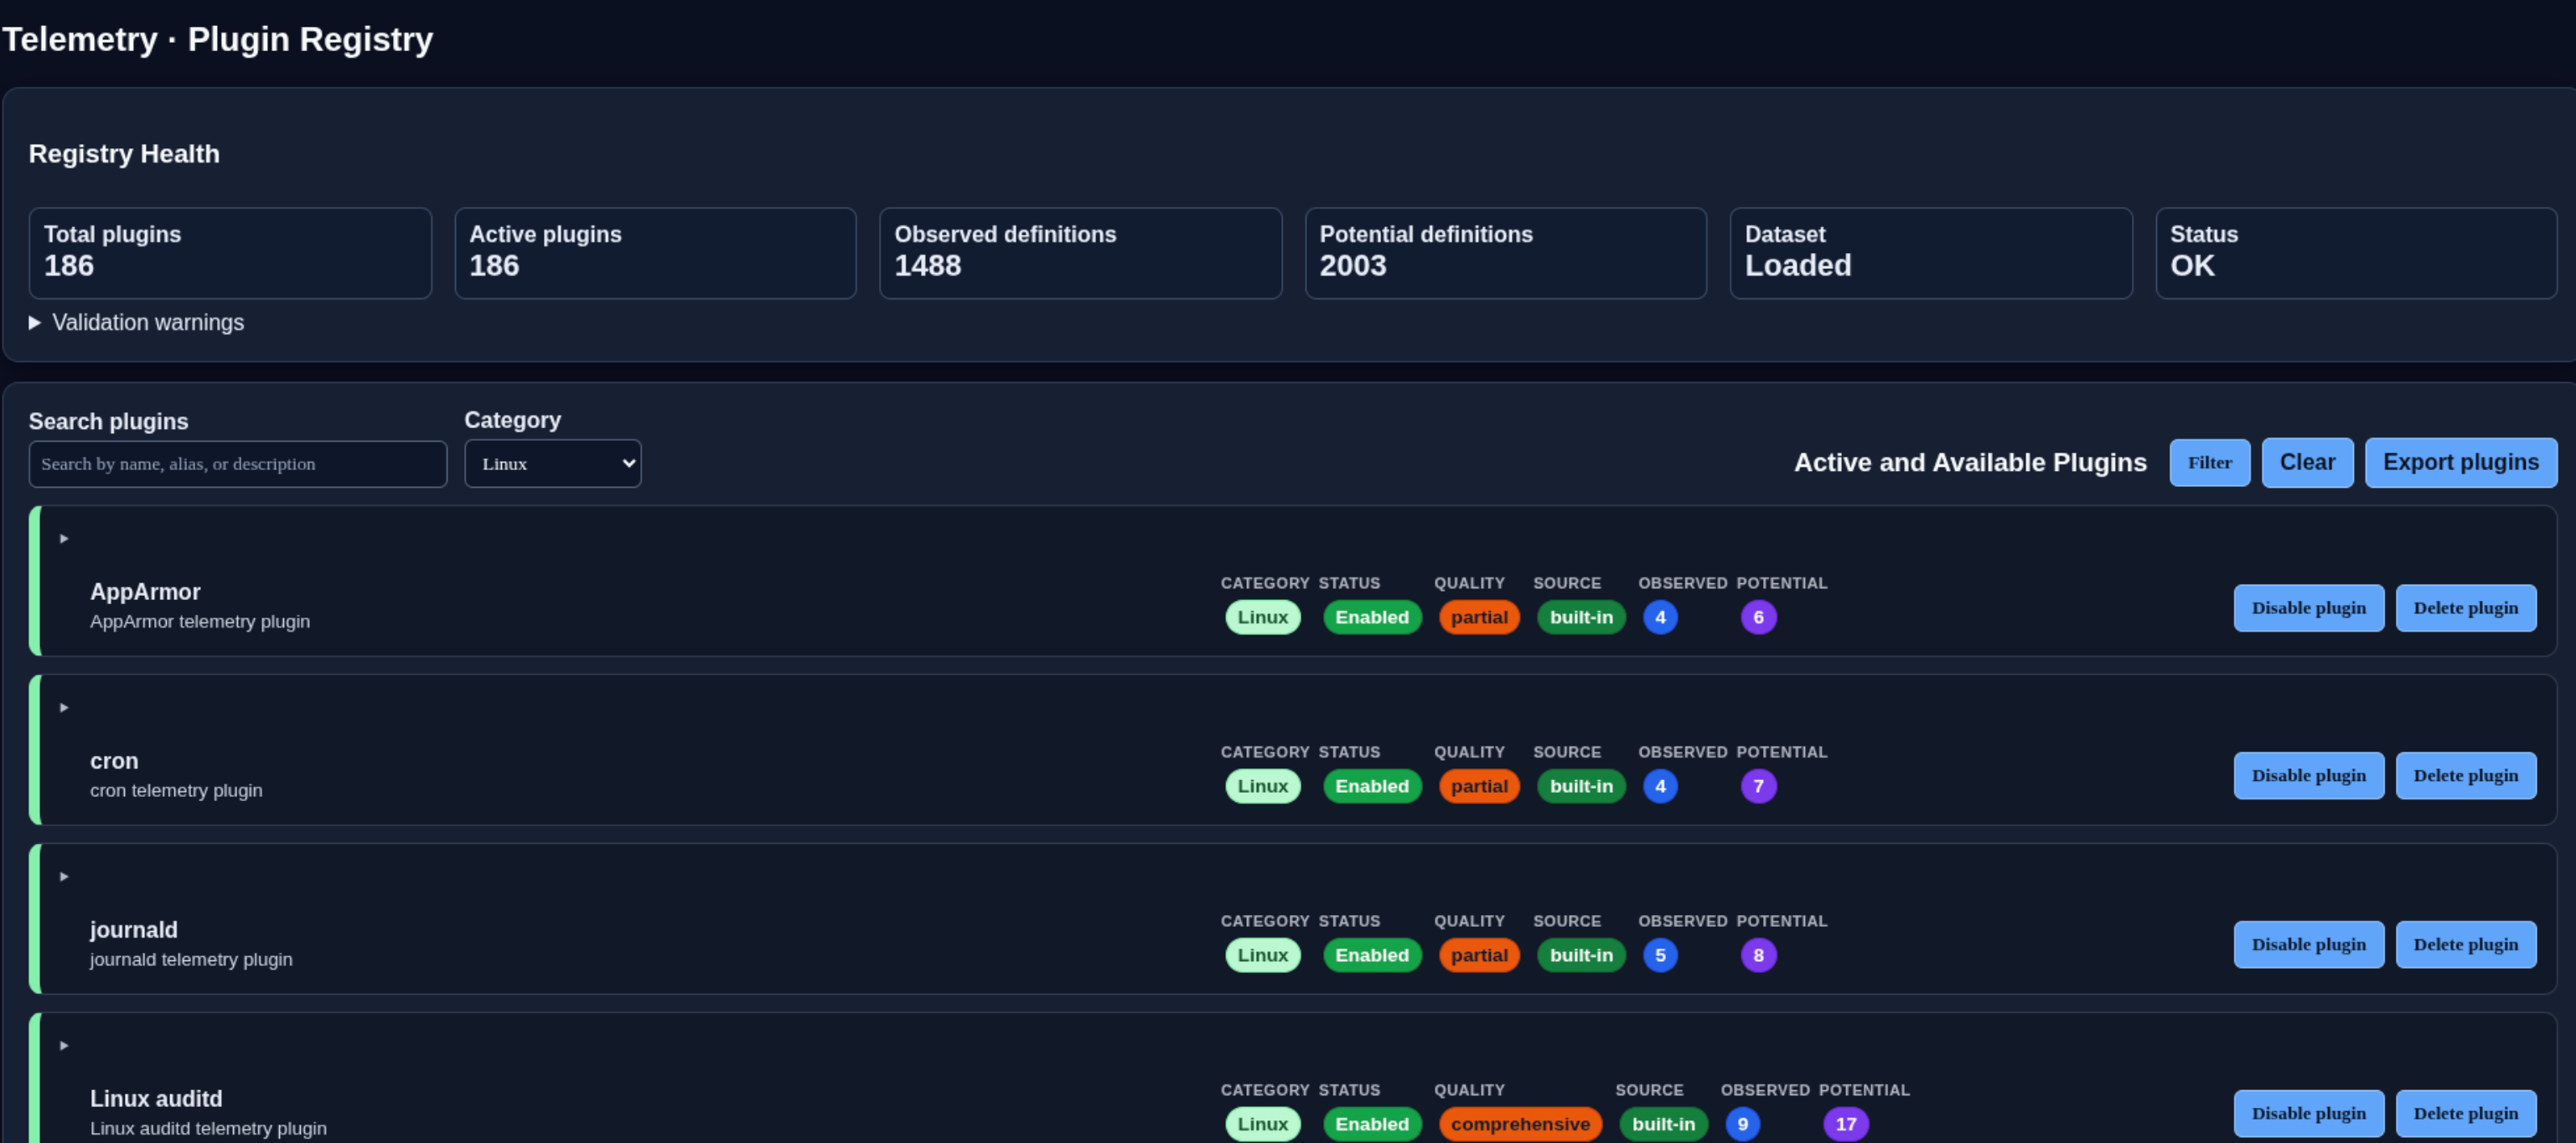Expand the cron plugin row
The height and width of the screenshot is (1143, 2576).
64,707
